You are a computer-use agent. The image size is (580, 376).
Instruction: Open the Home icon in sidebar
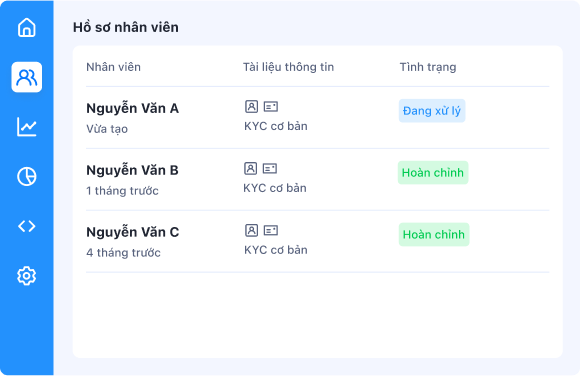click(27, 27)
